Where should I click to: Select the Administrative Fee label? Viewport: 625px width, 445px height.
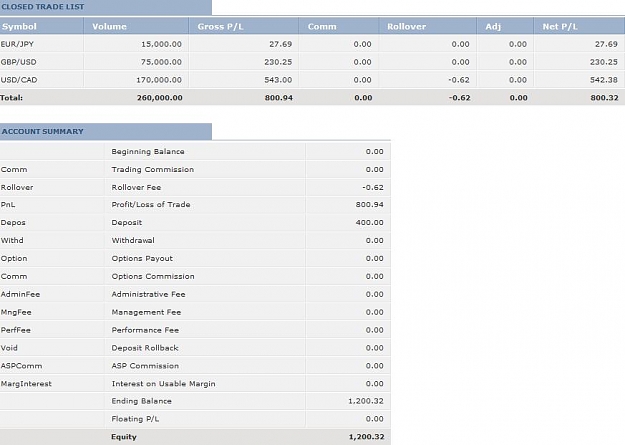pos(148,294)
